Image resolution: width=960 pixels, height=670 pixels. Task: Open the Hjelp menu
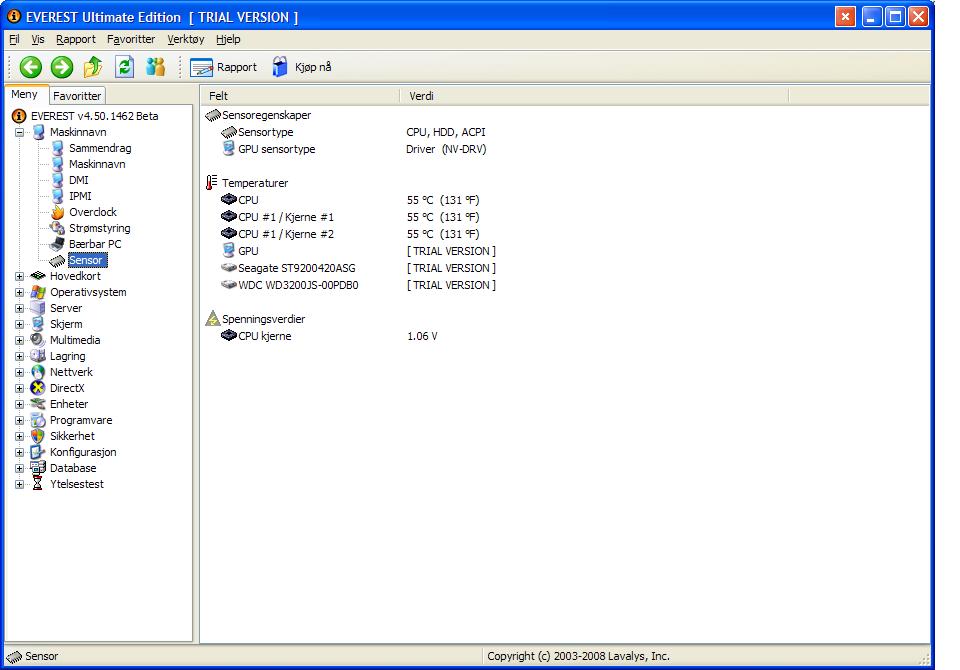228,39
